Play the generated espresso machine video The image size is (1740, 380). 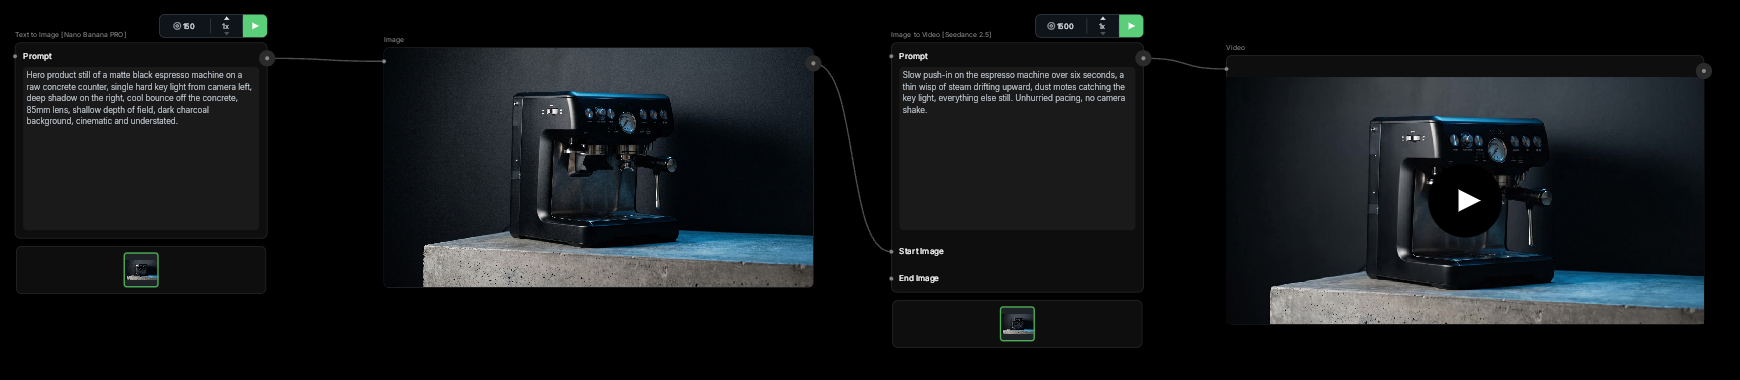coord(1465,200)
